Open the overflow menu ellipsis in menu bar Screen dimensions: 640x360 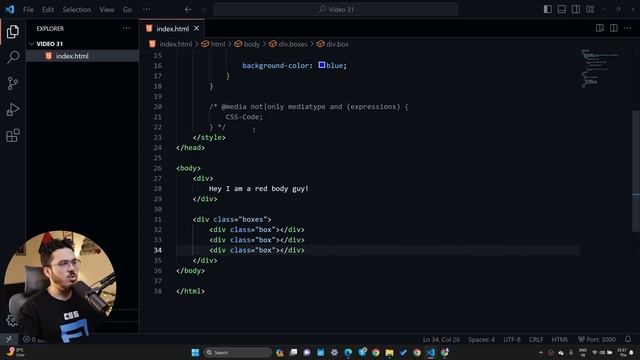click(x=147, y=9)
